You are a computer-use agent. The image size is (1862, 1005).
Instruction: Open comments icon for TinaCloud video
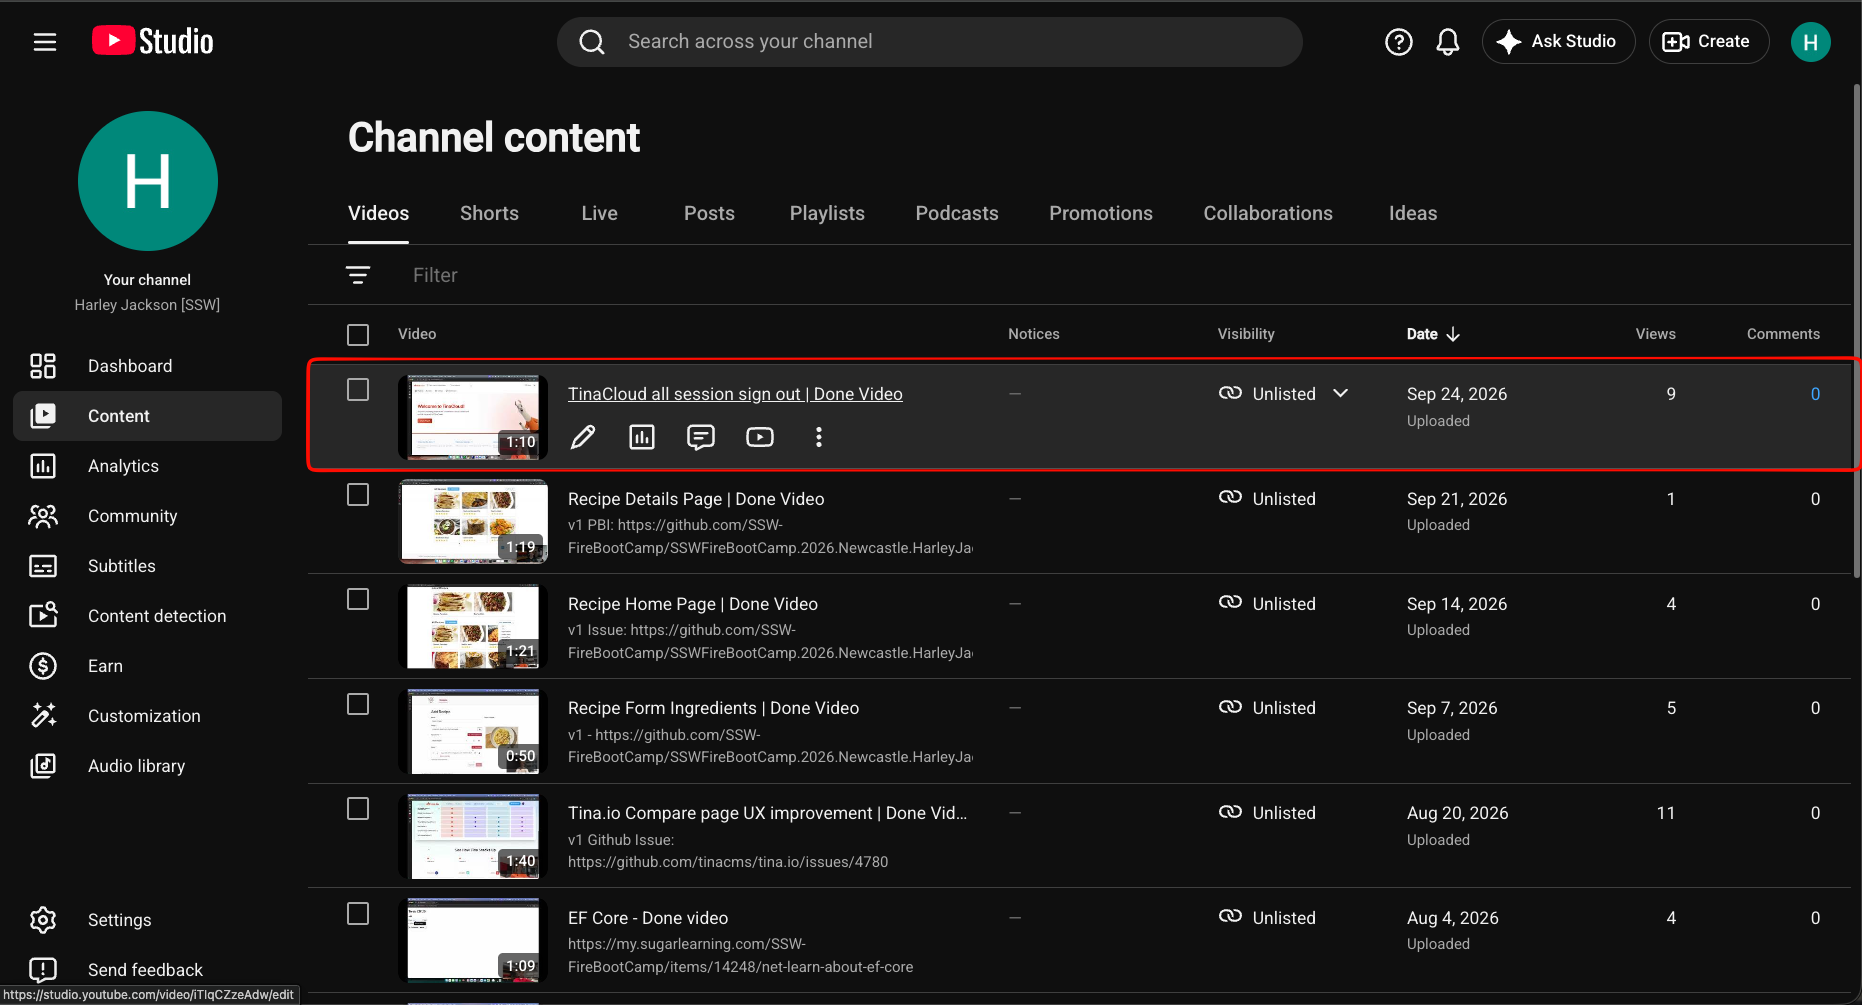pyautogui.click(x=701, y=437)
